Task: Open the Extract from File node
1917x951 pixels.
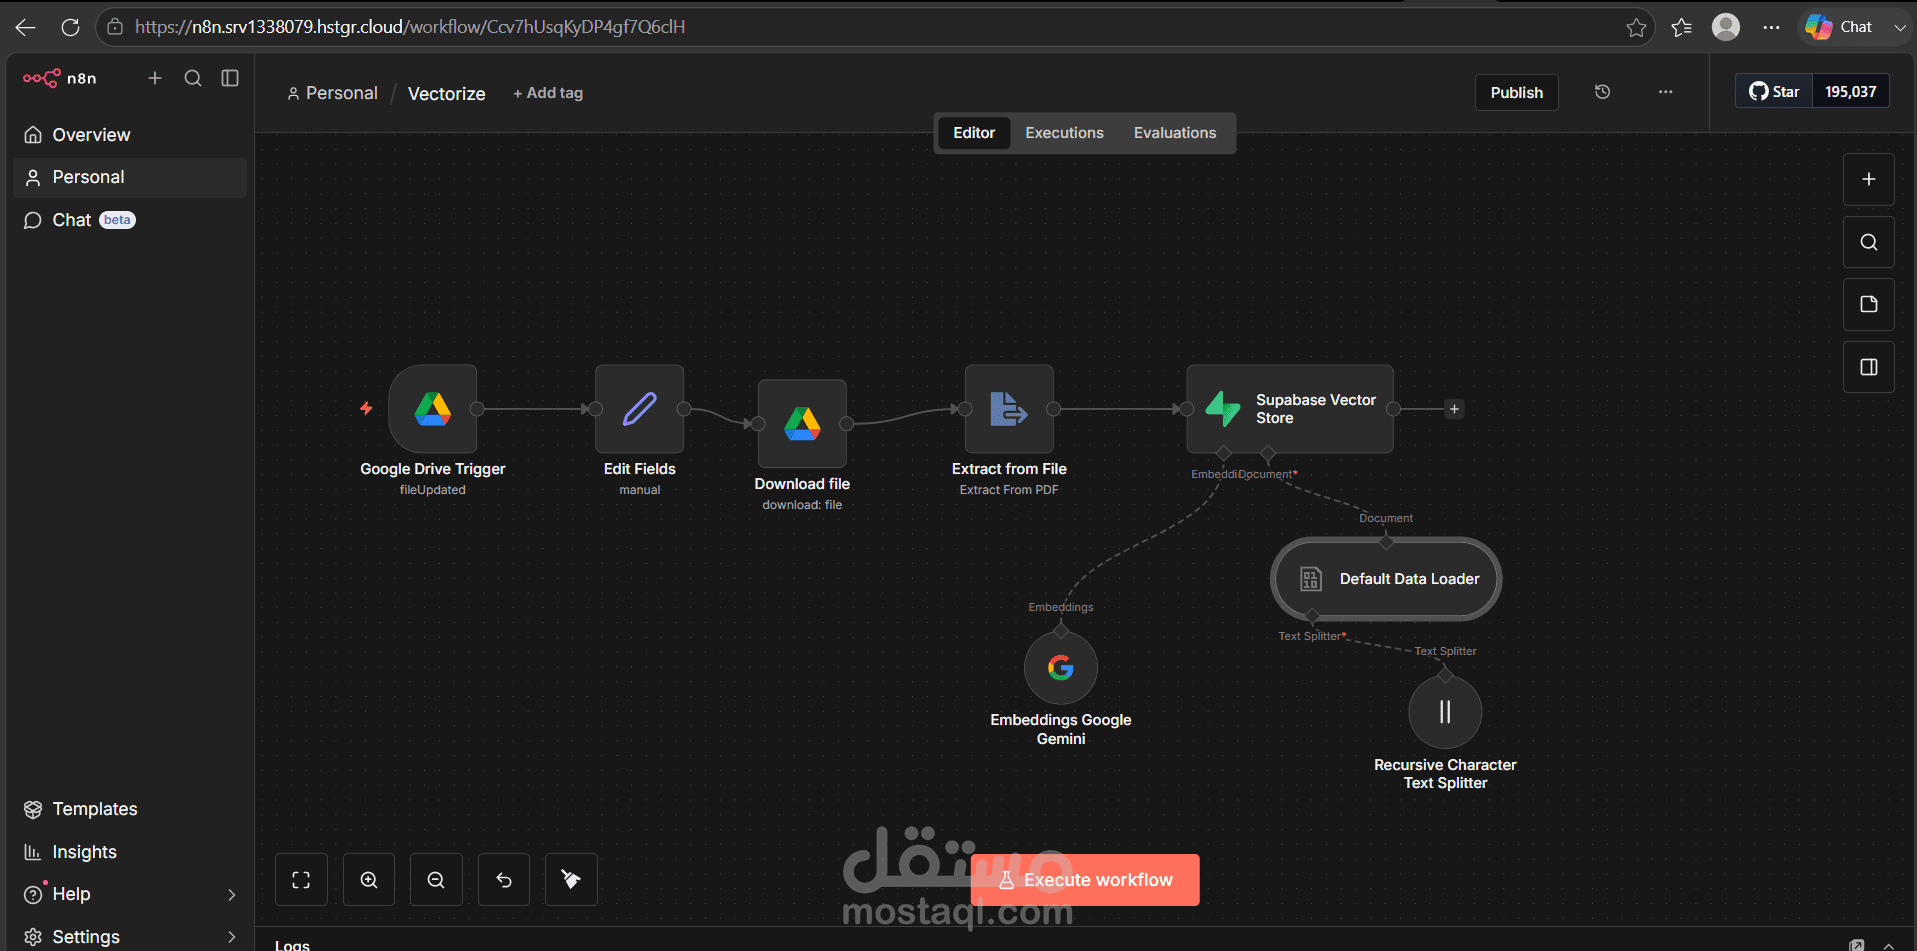Action: pyautogui.click(x=1009, y=409)
